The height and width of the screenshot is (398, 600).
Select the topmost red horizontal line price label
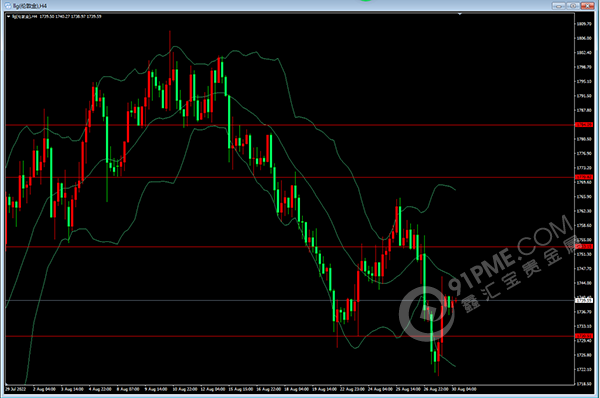click(584, 125)
